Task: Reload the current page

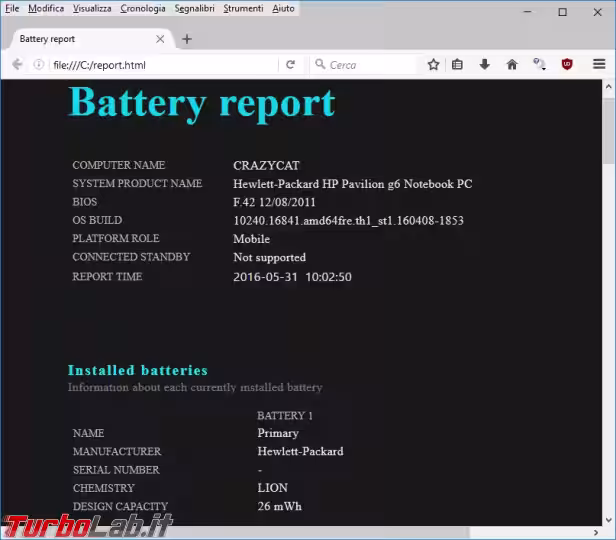Action: [x=290, y=64]
